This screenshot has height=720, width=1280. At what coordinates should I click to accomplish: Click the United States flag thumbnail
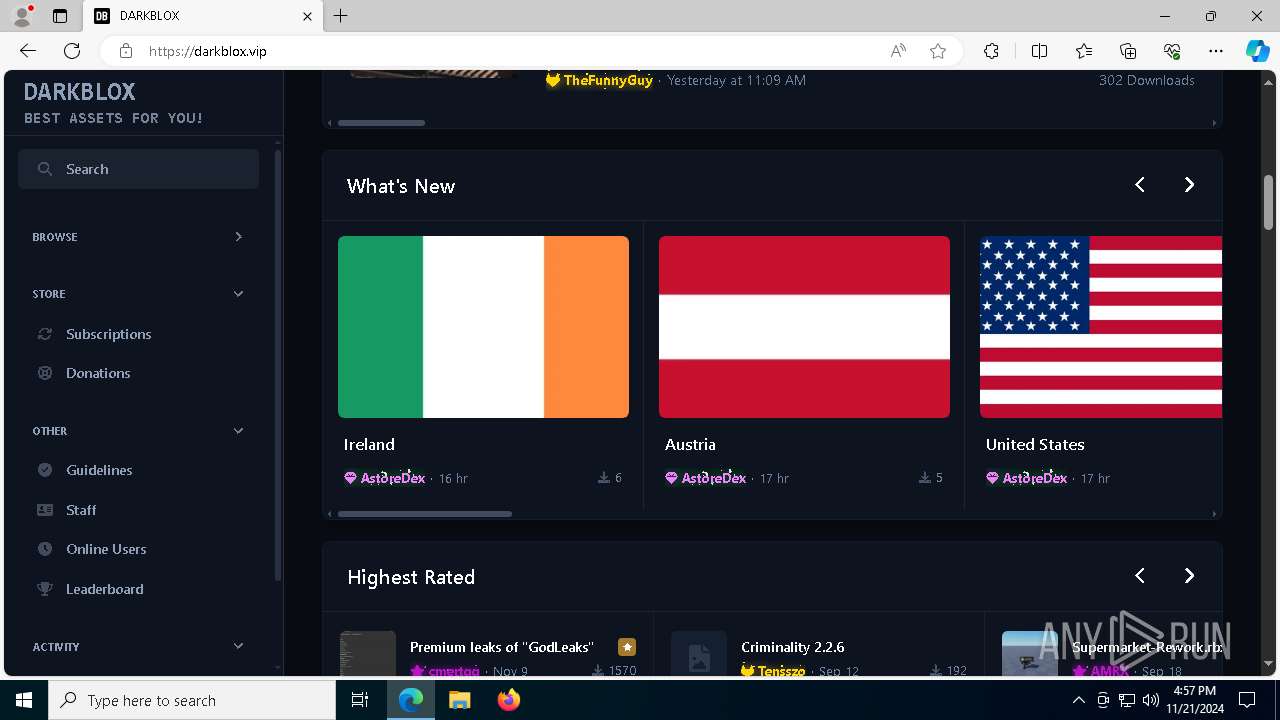point(1101,327)
